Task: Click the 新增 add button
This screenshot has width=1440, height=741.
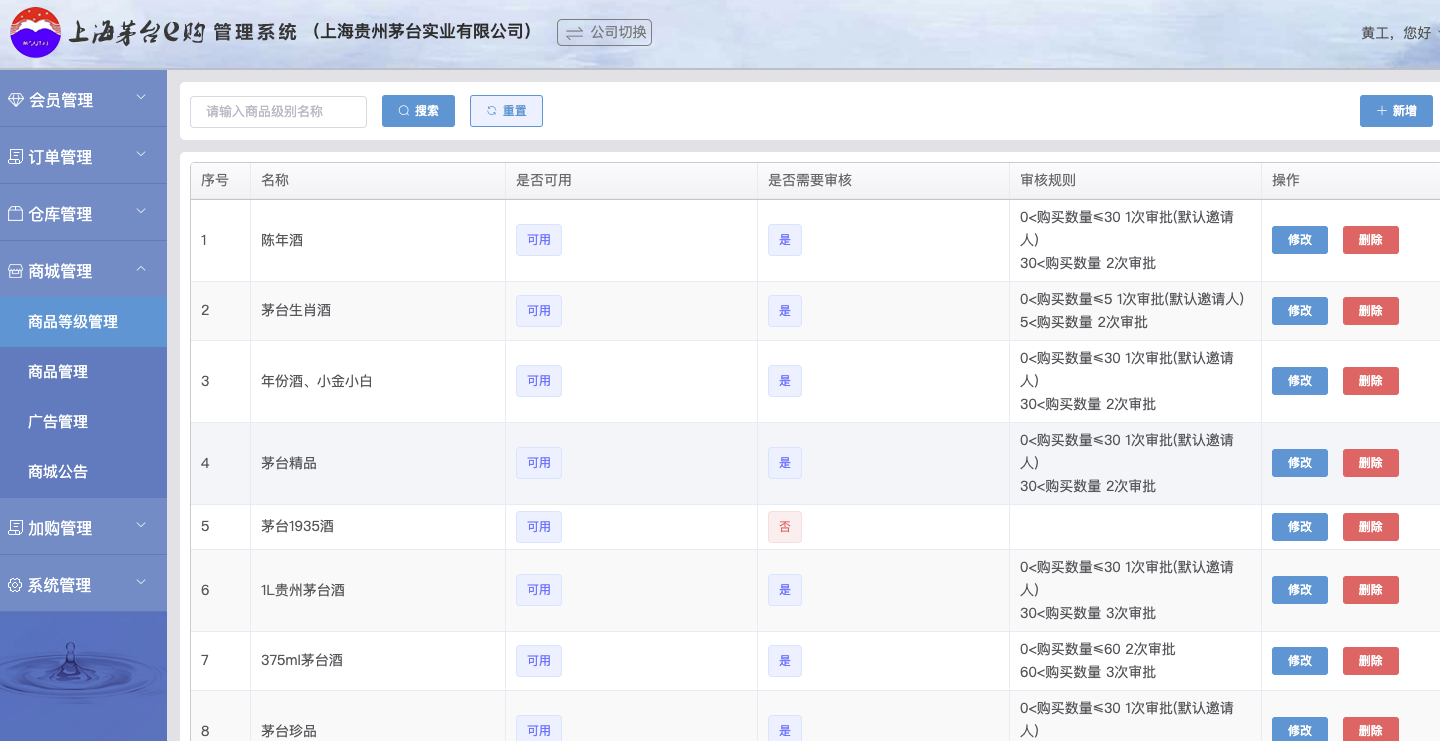Action: (1396, 111)
